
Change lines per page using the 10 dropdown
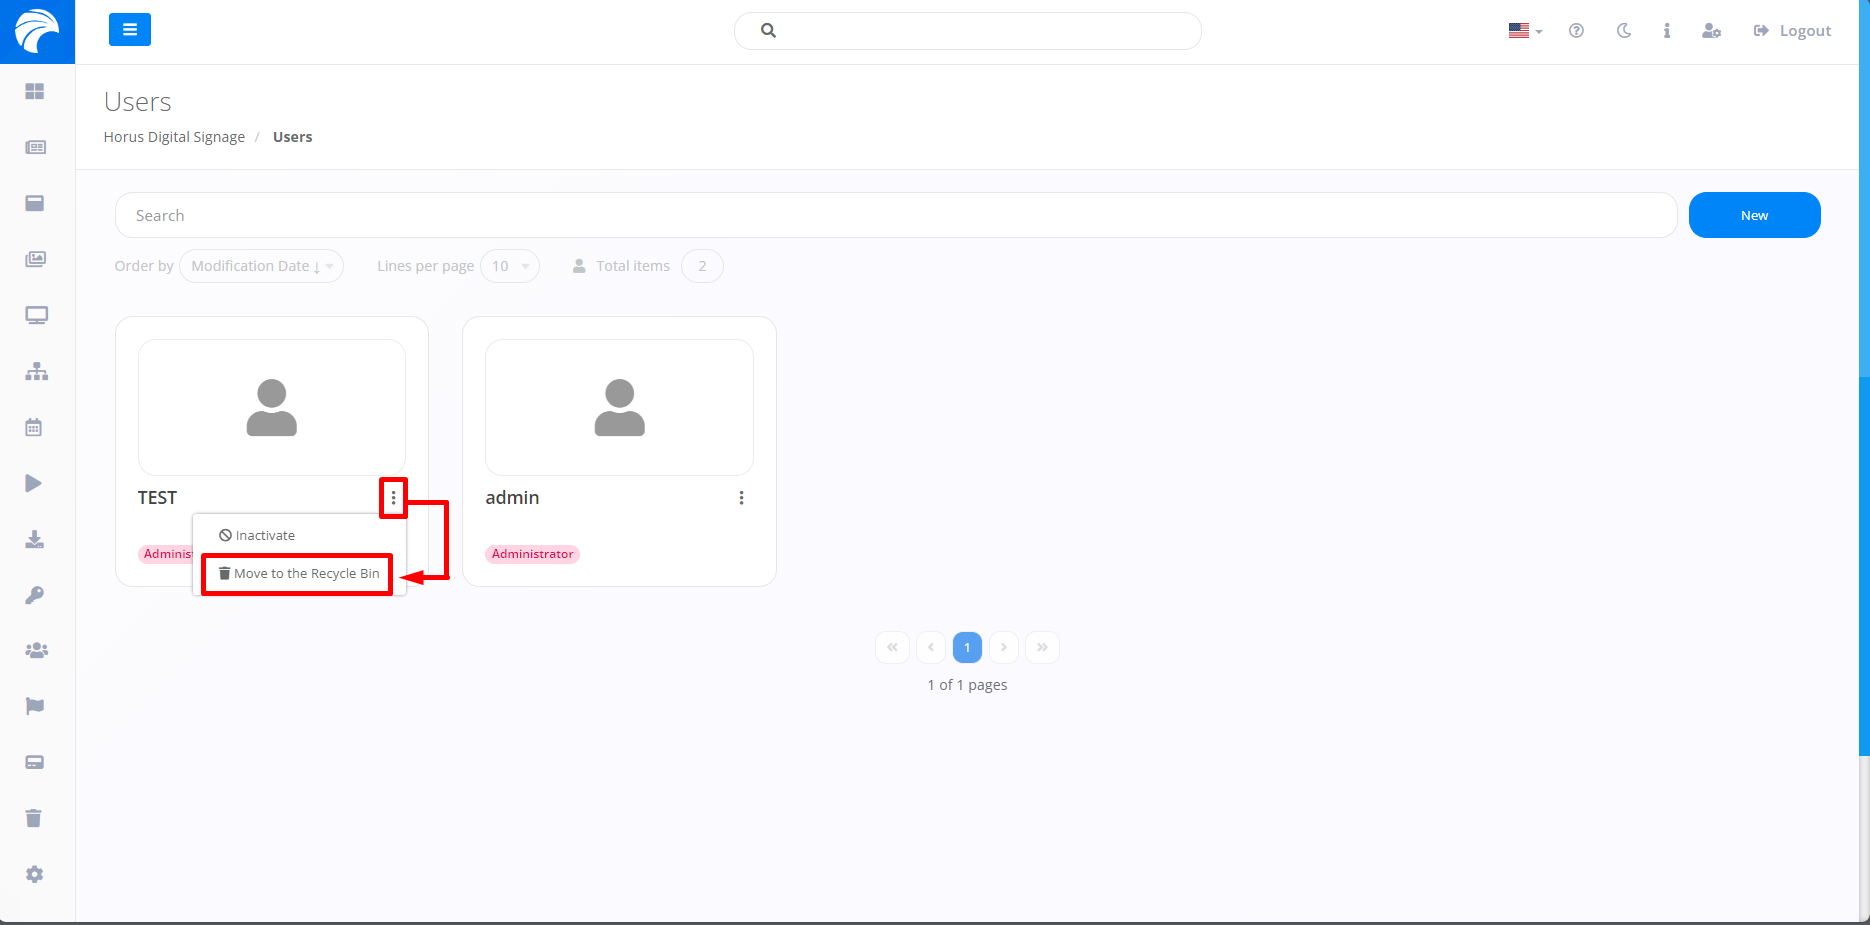509,266
